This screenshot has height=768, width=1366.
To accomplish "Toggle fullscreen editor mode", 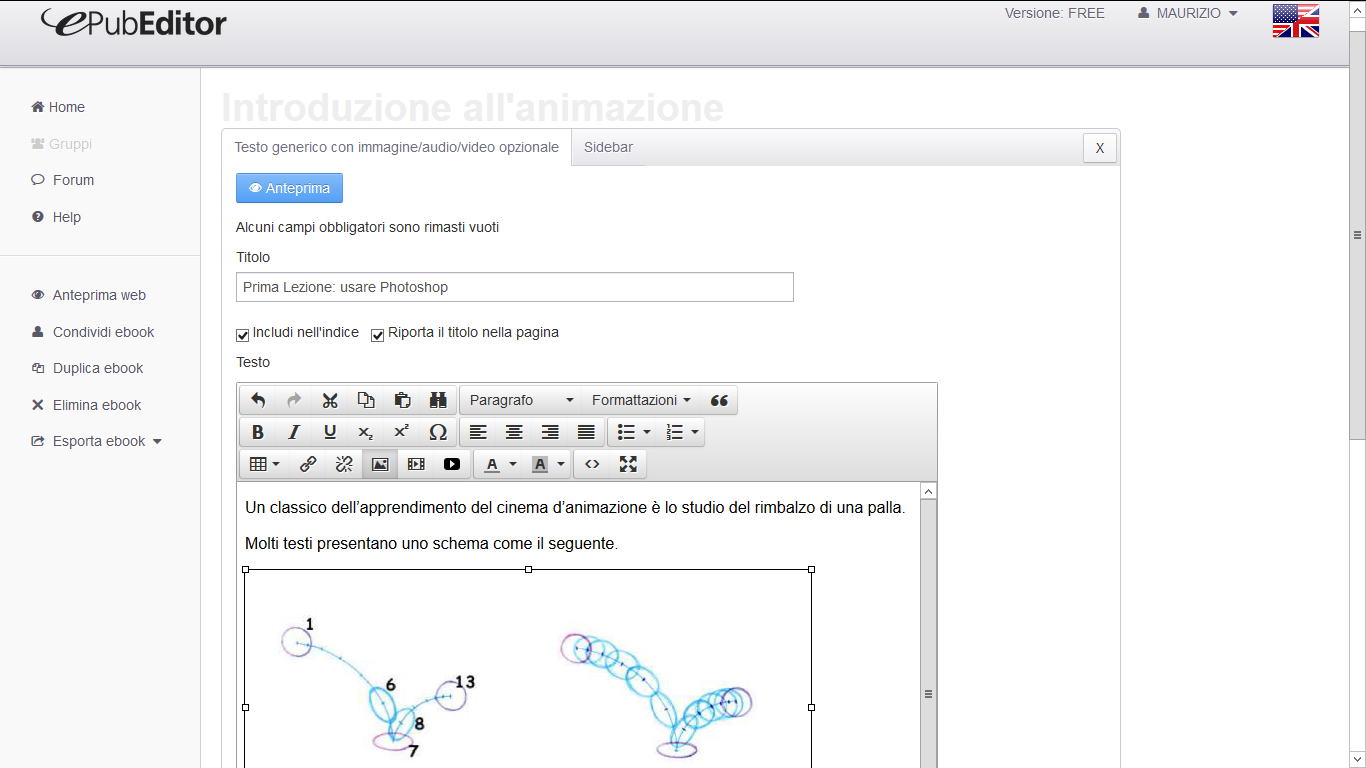I will (x=628, y=464).
